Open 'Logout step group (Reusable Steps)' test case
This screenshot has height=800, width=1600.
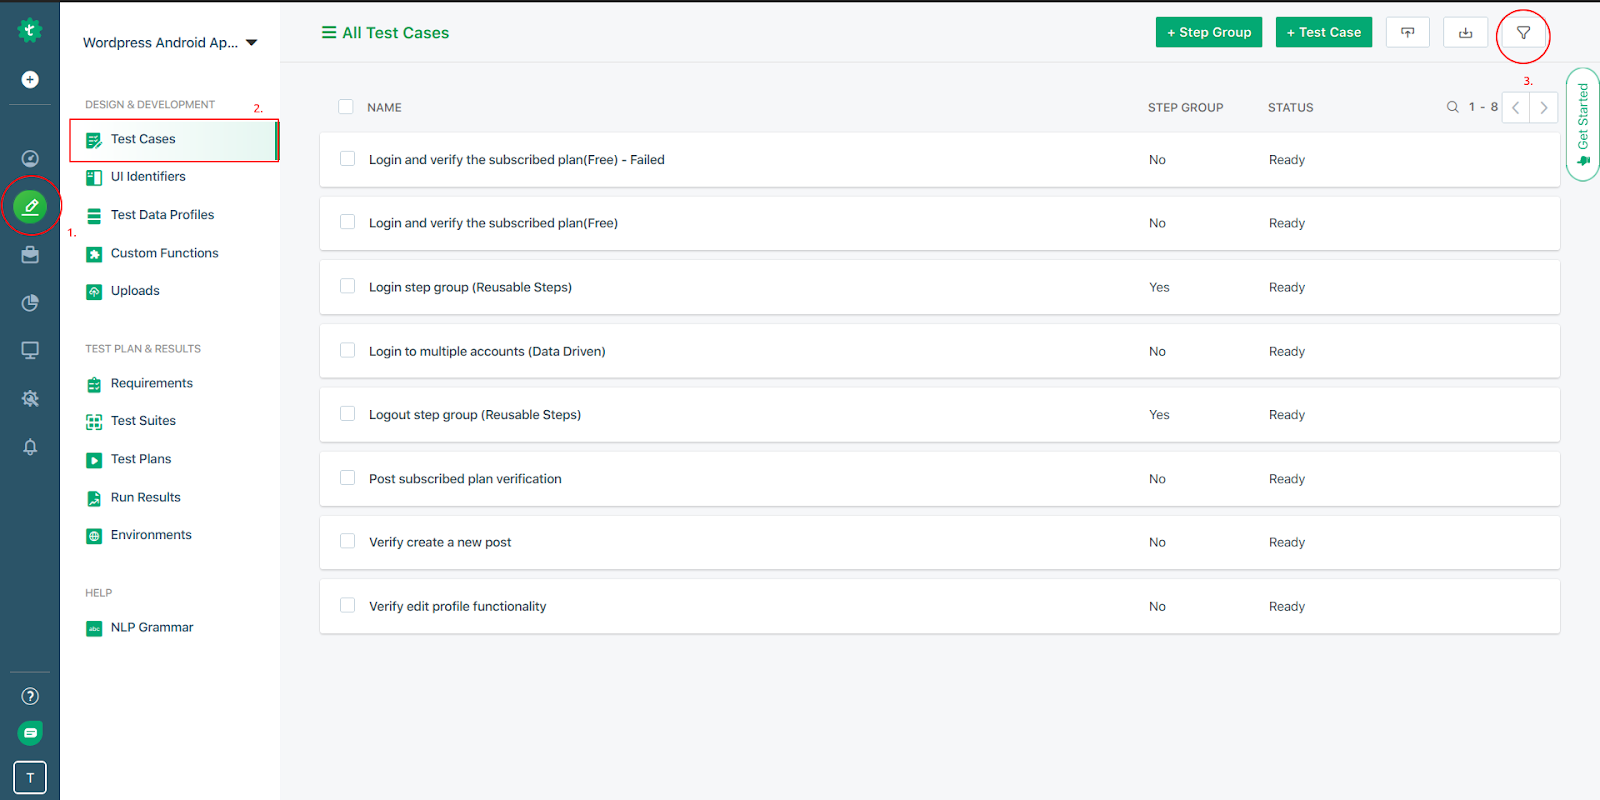click(x=475, y=415)
